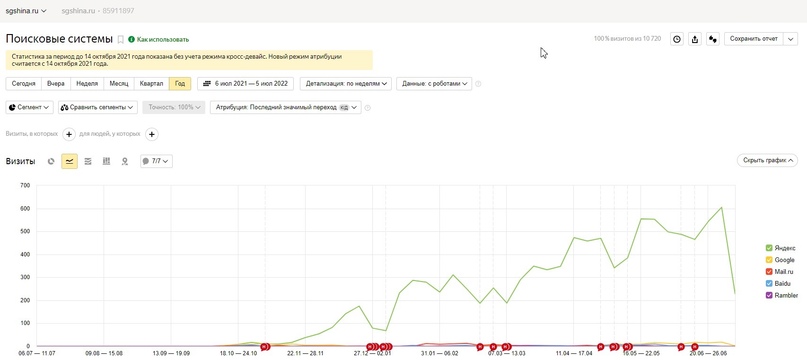
Task: Select the line chart view
Action: [69, 161]
